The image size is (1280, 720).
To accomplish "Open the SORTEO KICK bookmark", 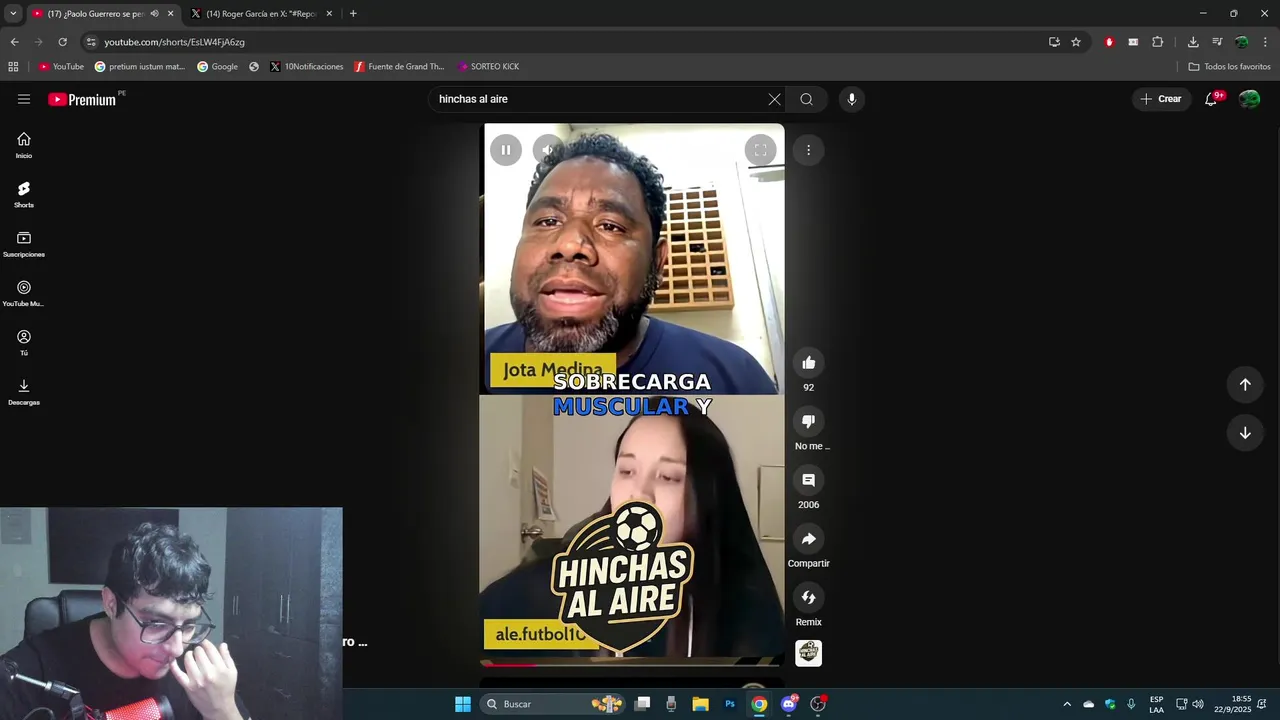I will click(x=489, y=67).
